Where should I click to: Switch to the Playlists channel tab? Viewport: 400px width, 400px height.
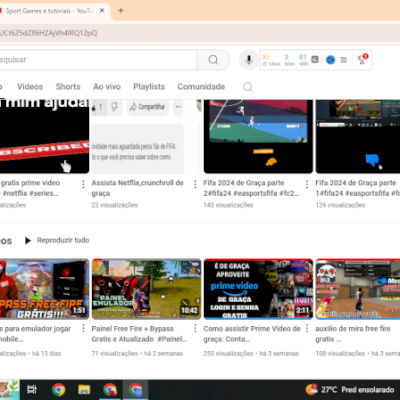149,87
